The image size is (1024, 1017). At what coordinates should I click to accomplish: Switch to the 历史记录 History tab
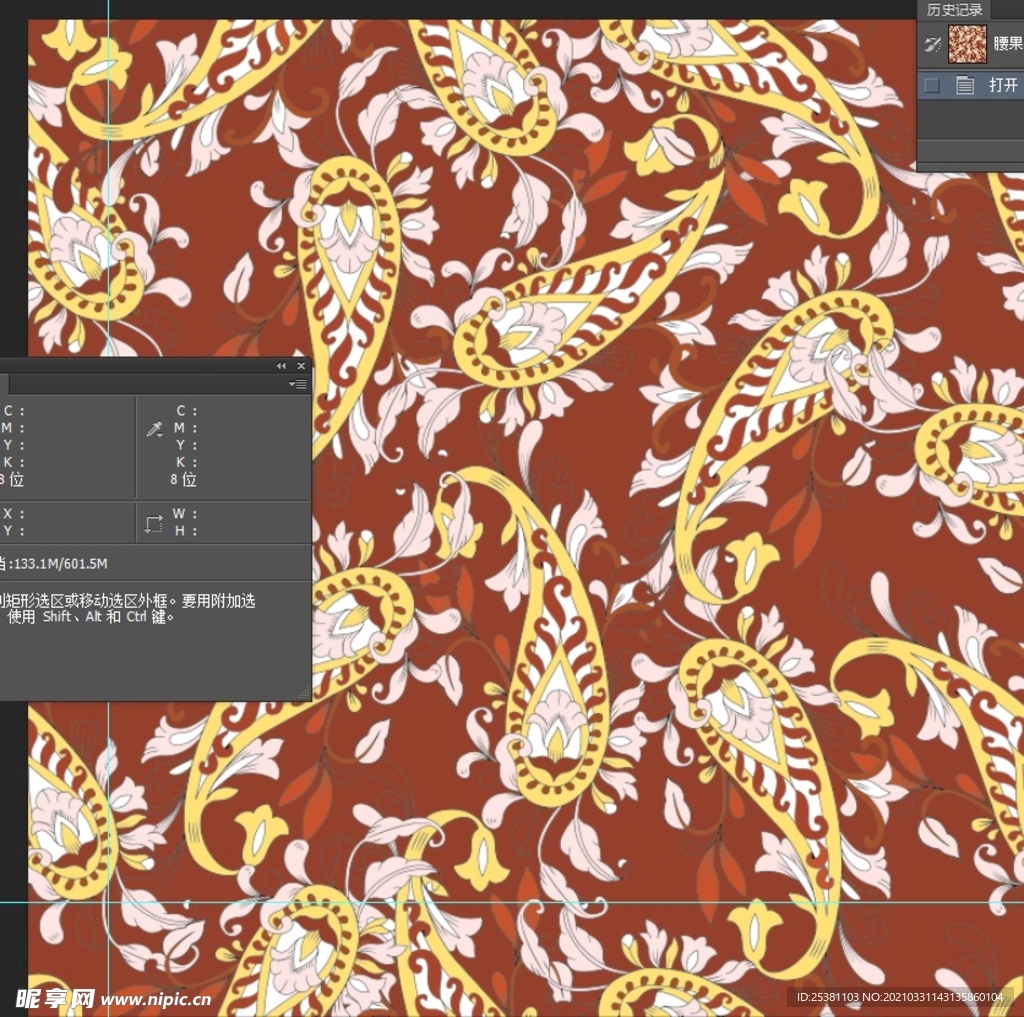954,10
